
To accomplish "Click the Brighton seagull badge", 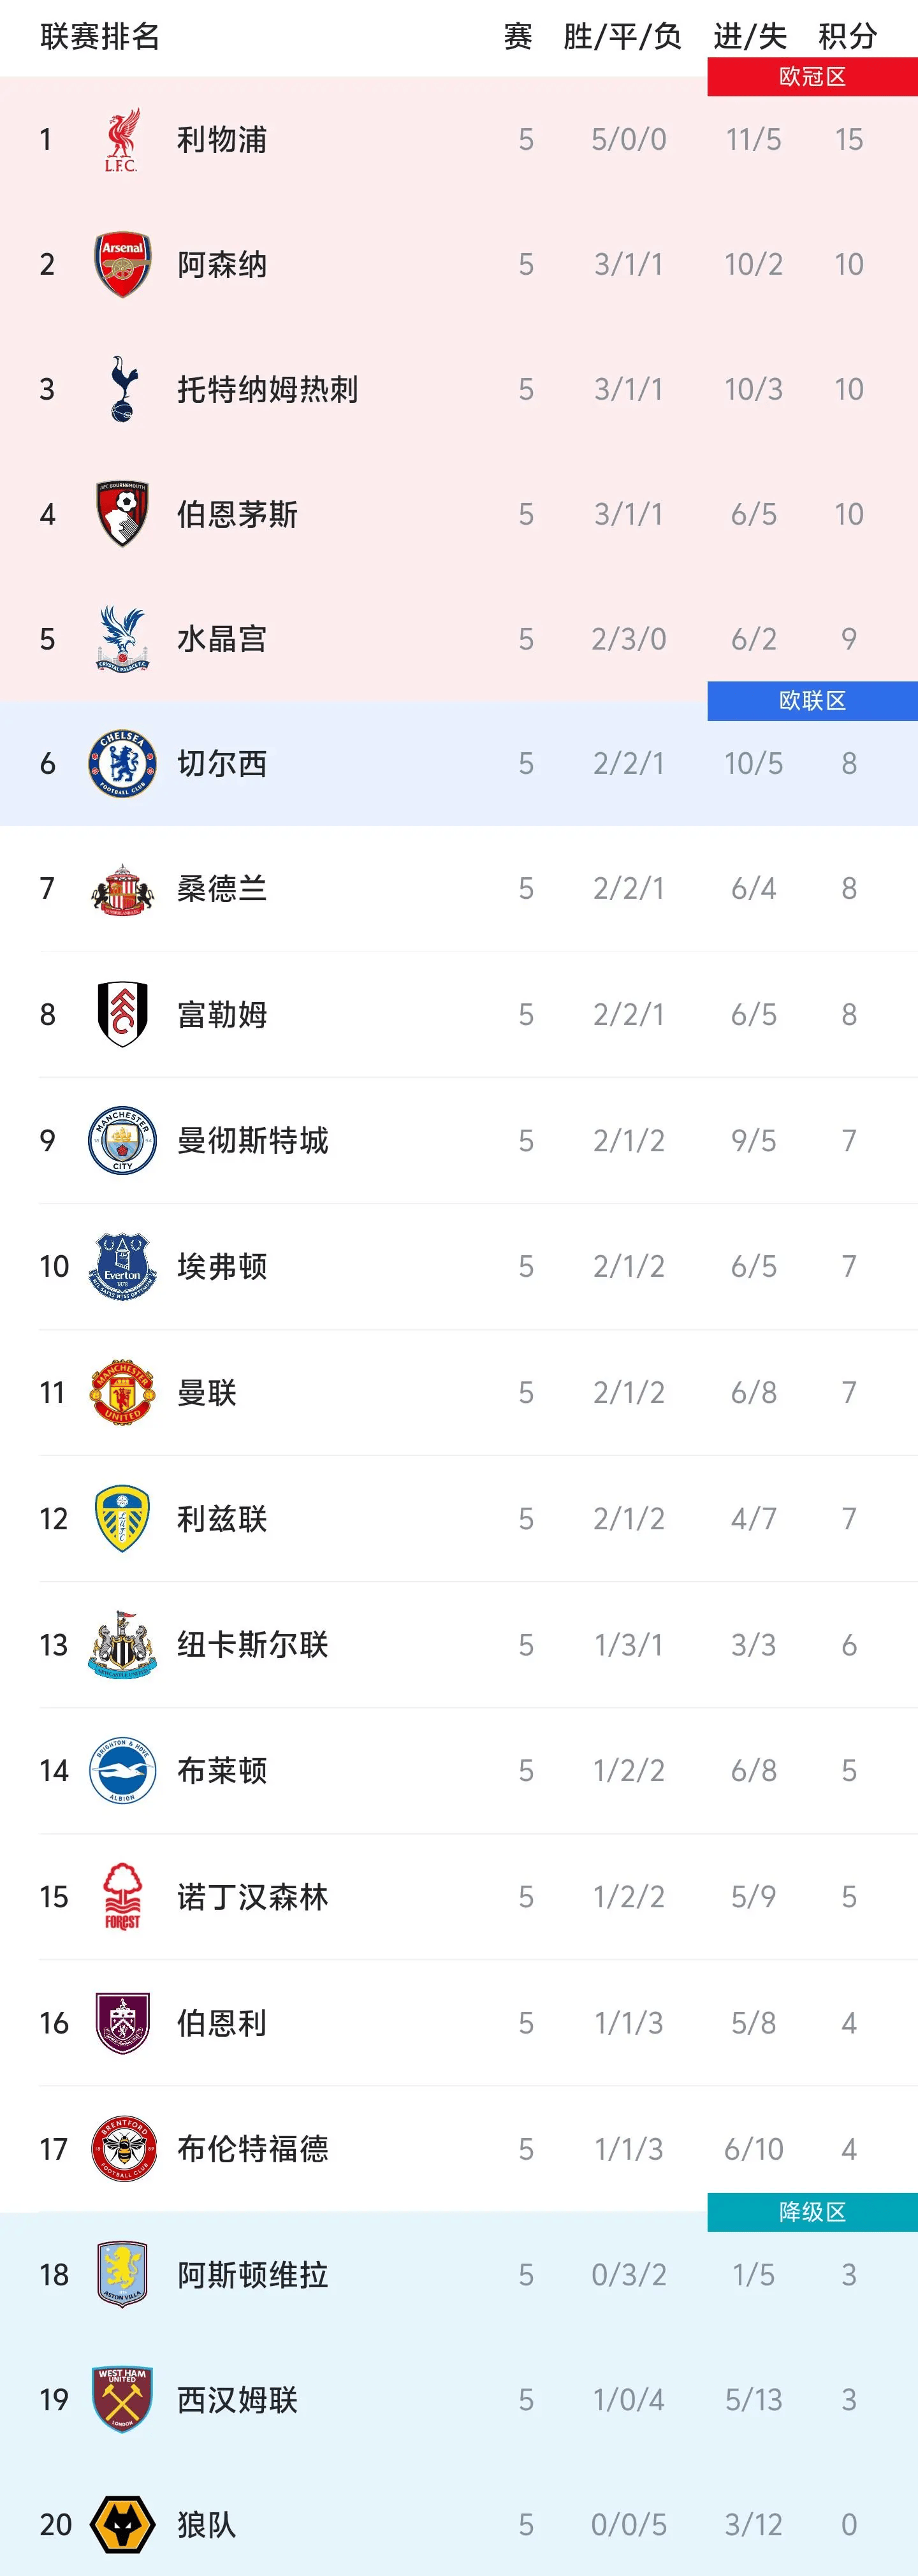I will [x=122, y=1770].
